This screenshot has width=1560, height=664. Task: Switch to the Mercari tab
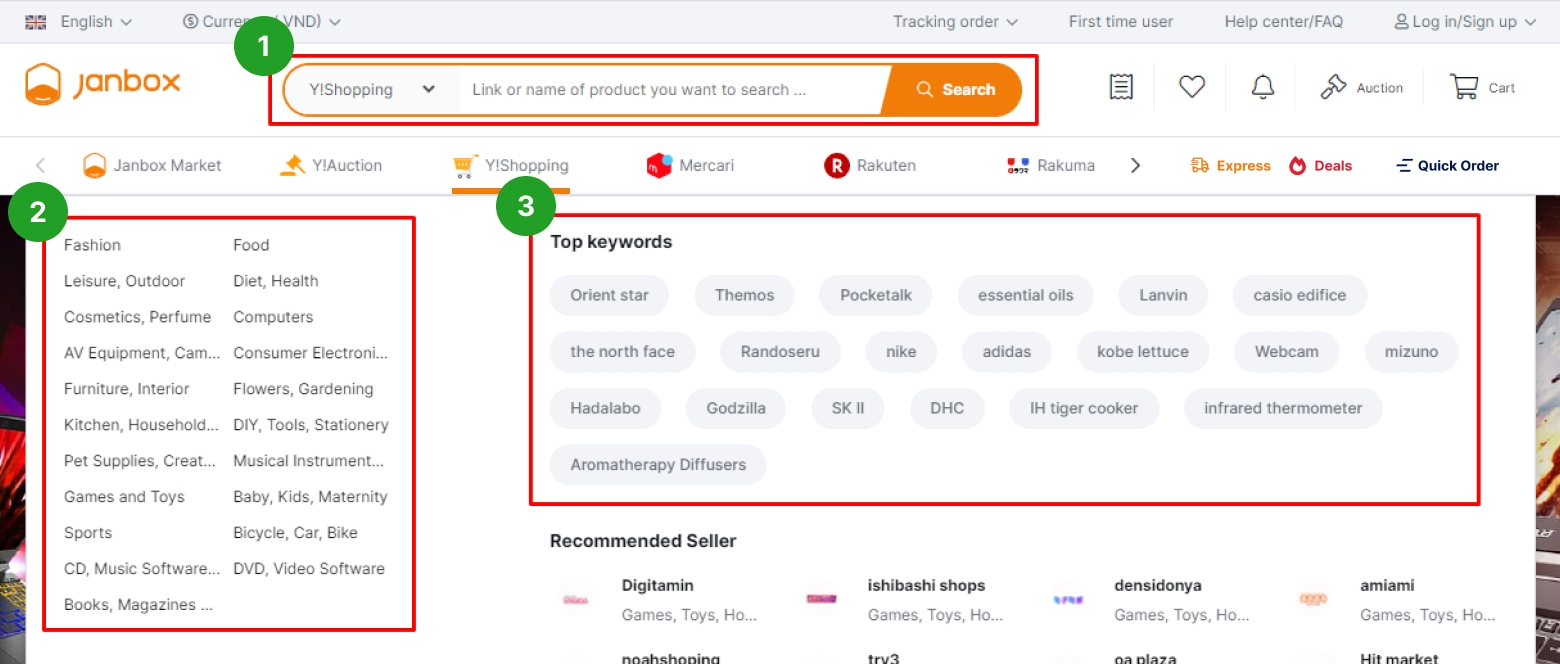pos(690,166)
